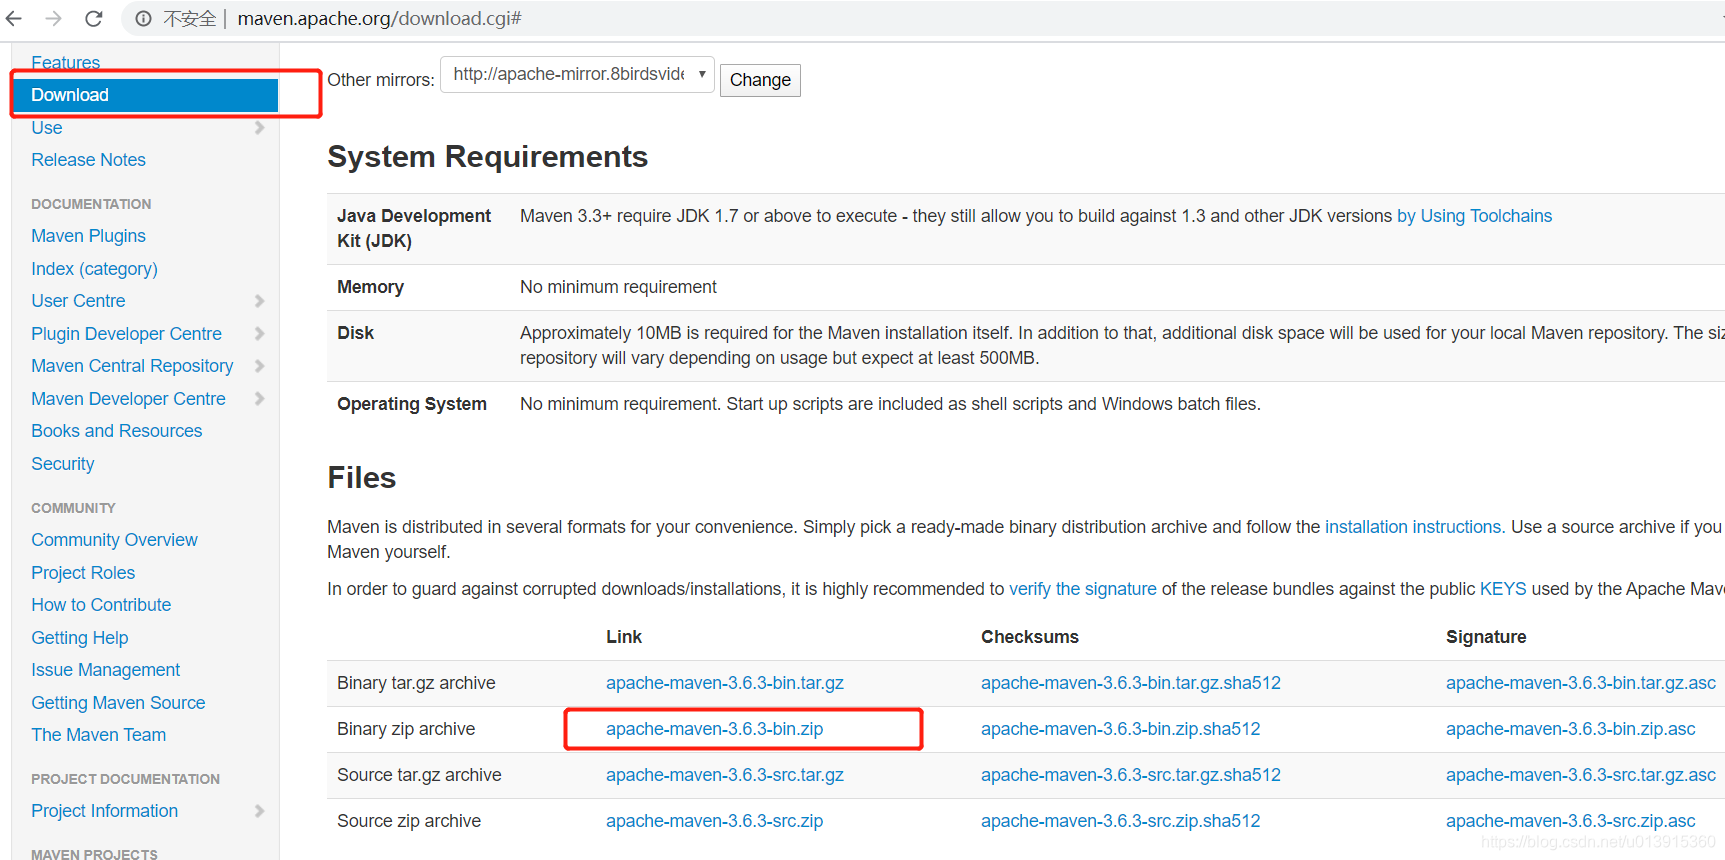Download apache-maven-3.6.3-src.tar.gz
Viewport: 1725px width, 860px height.
pyautogui.click(x=725, y=775)
